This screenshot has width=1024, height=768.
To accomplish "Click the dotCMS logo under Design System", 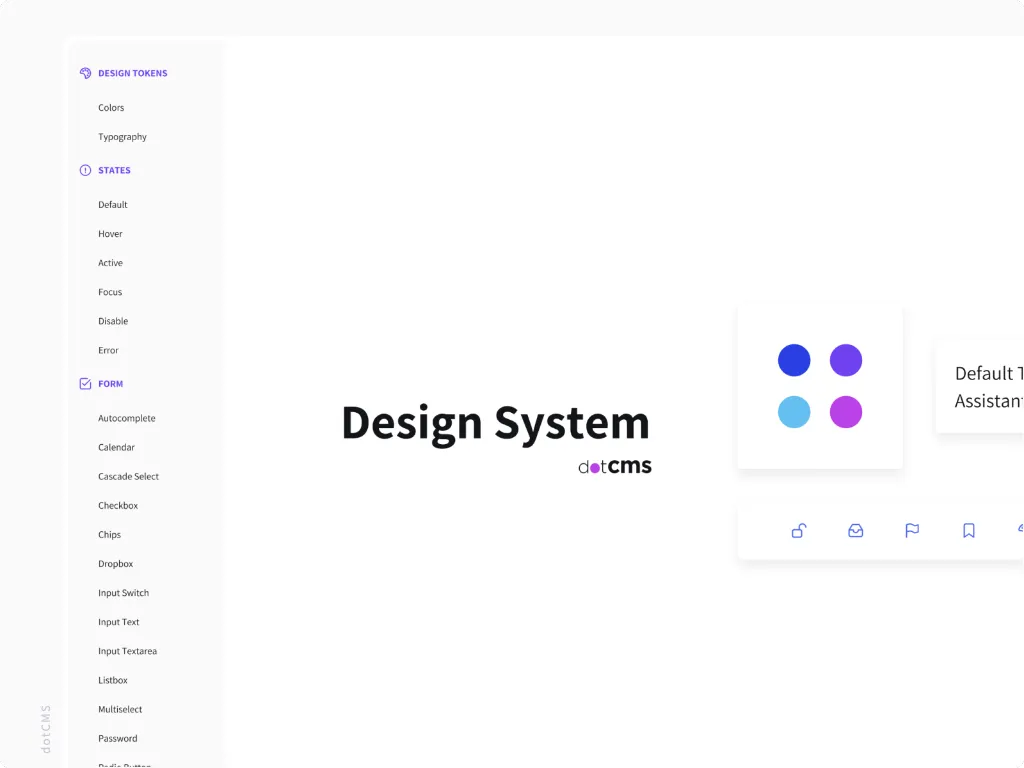I will point(614,466).
